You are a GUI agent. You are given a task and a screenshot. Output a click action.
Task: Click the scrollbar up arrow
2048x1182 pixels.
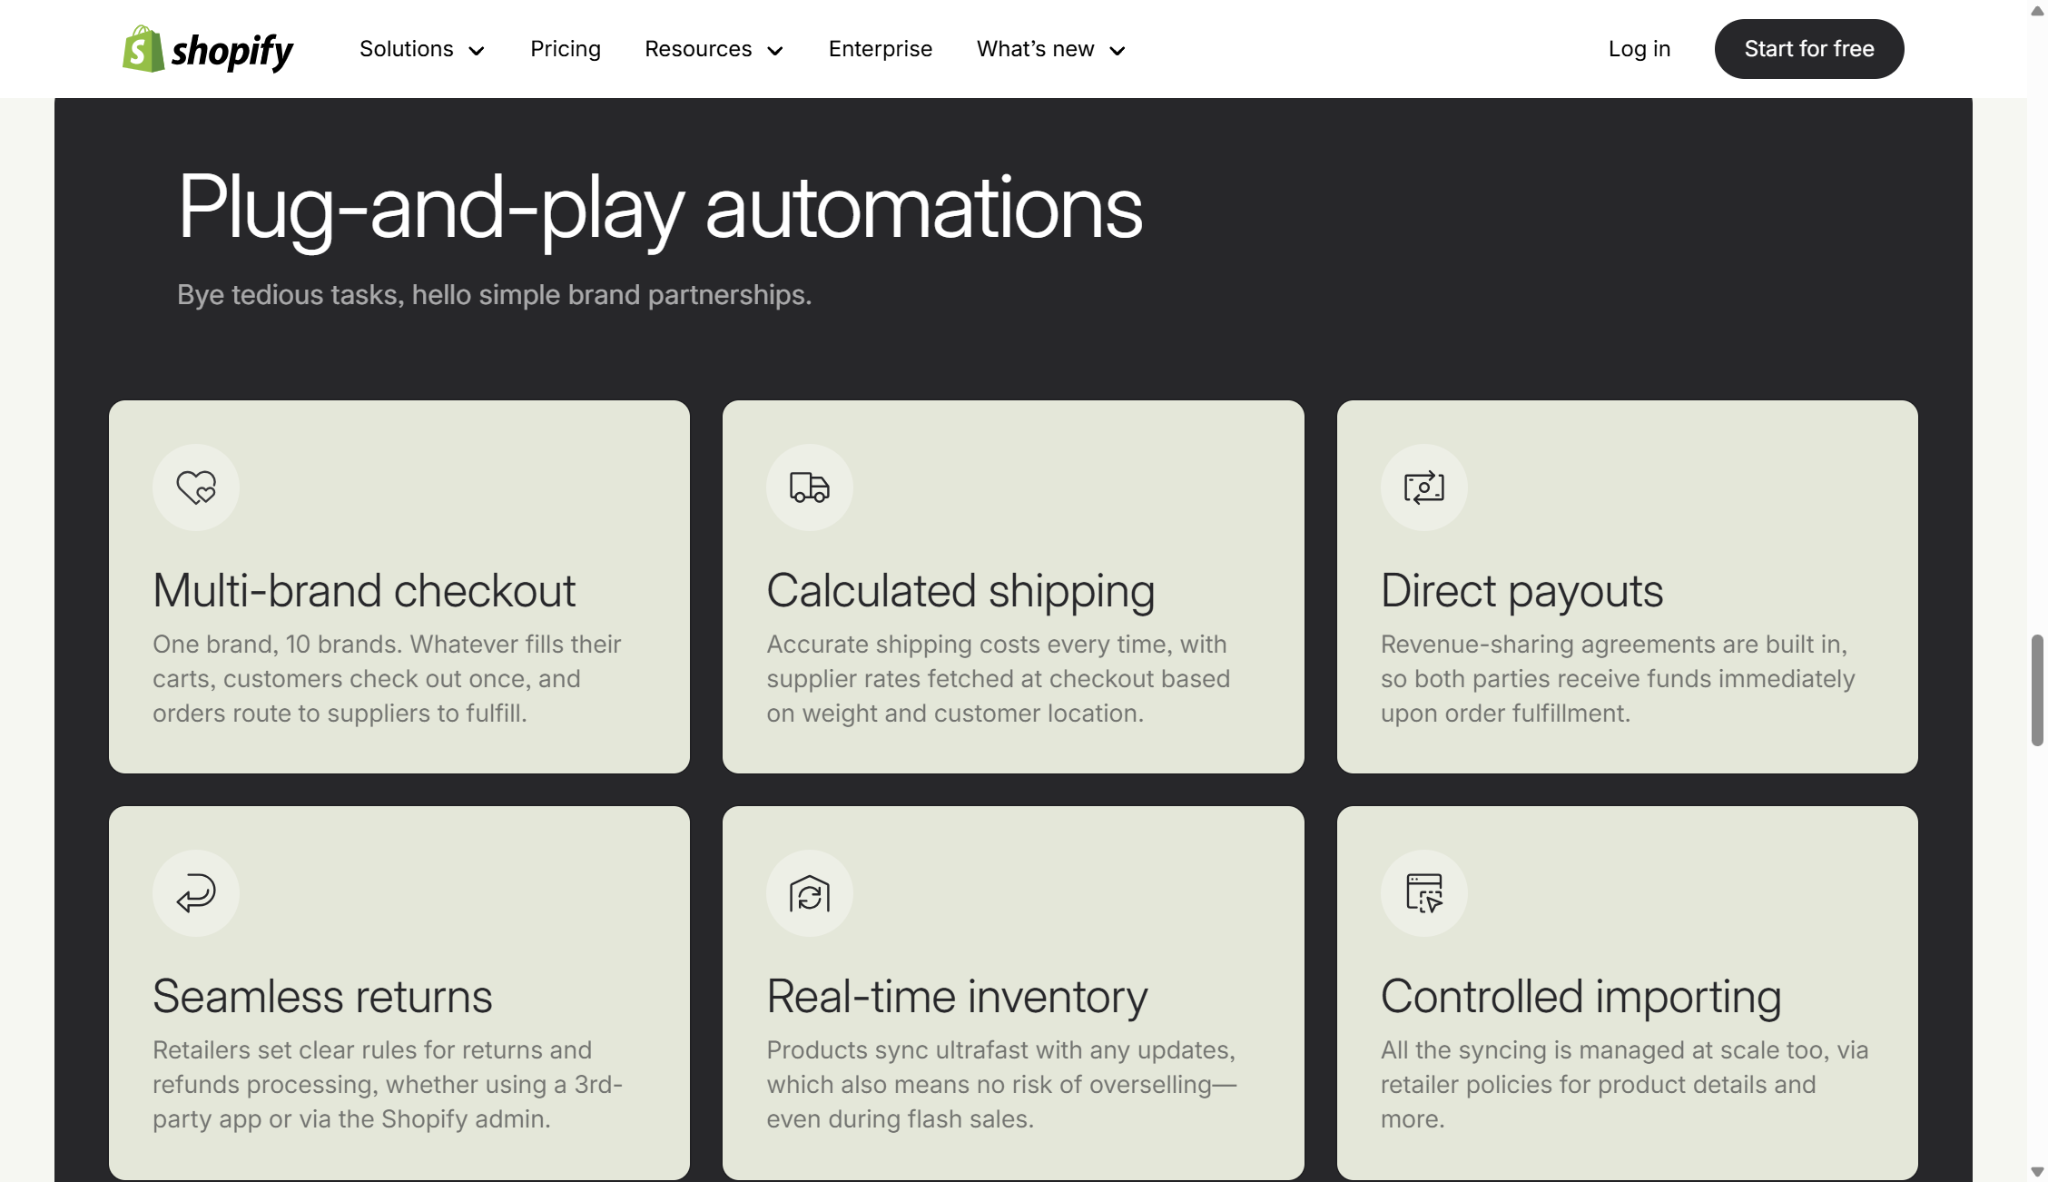click(2037, 11)
